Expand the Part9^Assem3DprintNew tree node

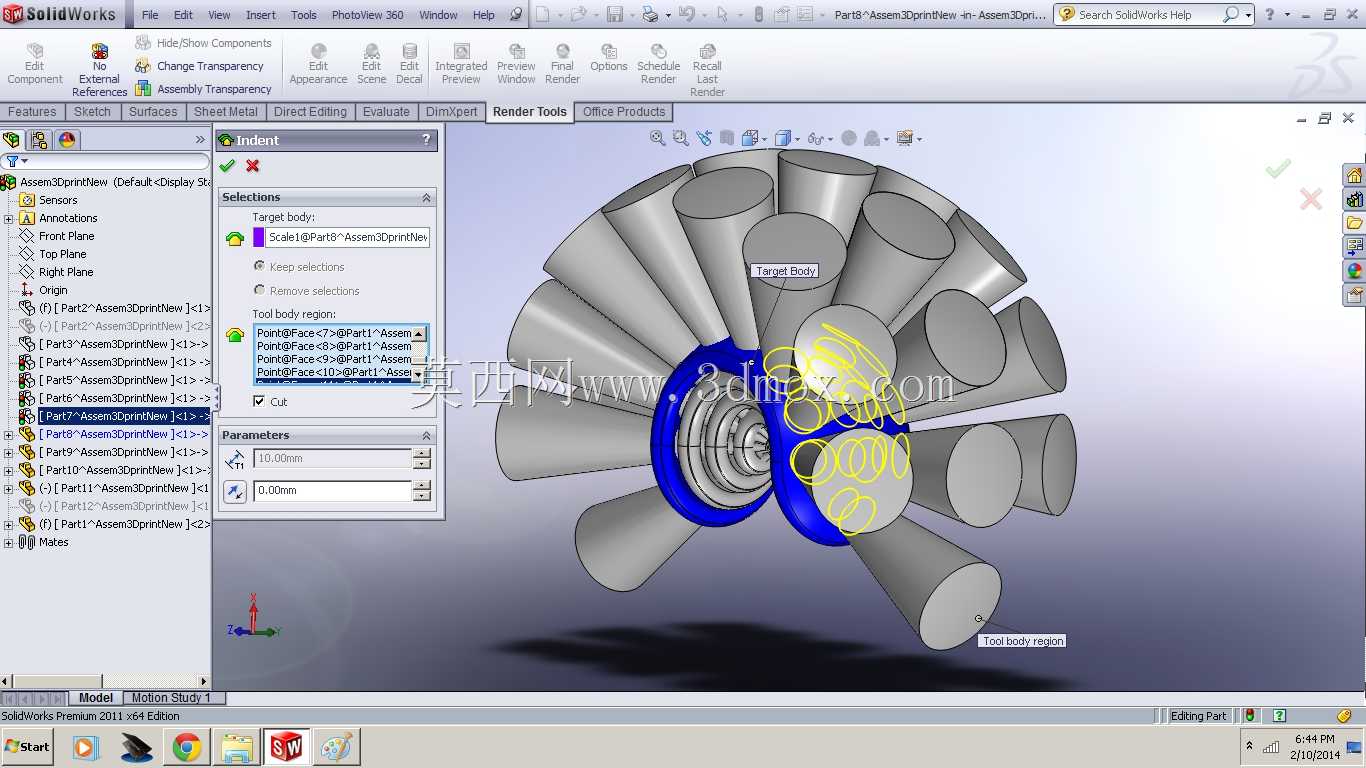(9, 452)
